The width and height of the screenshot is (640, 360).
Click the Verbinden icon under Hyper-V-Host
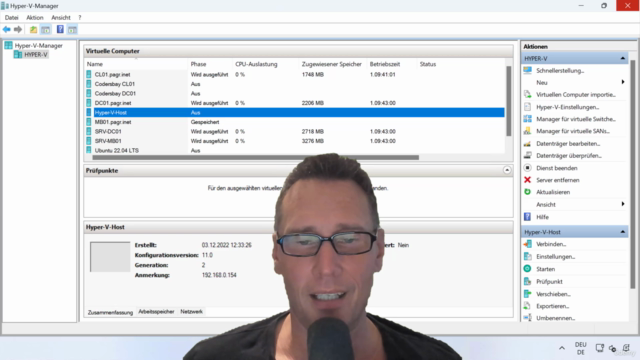pyautogui.click(x=527, y=244)
